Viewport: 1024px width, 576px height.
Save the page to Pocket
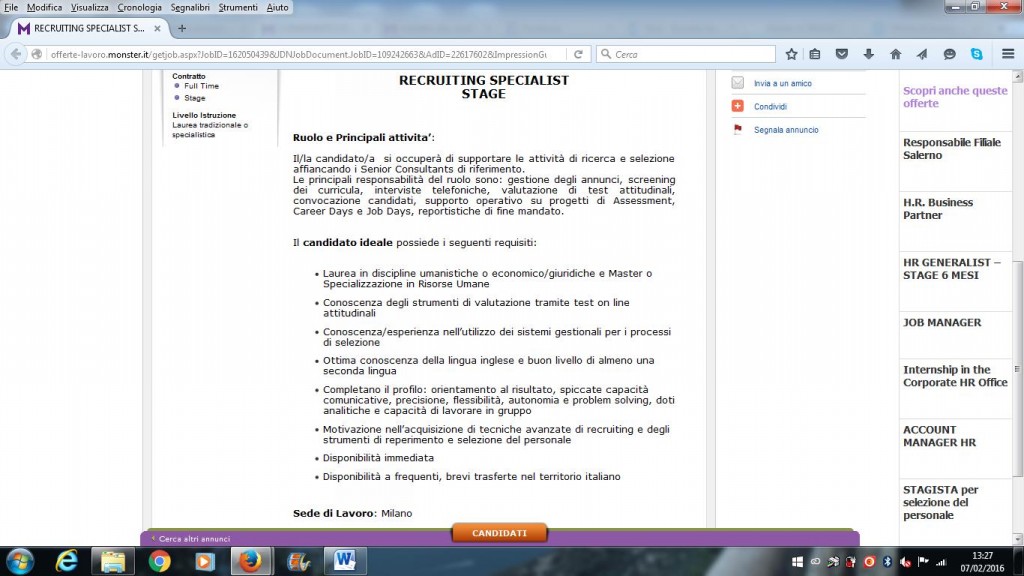click(842, 54)
